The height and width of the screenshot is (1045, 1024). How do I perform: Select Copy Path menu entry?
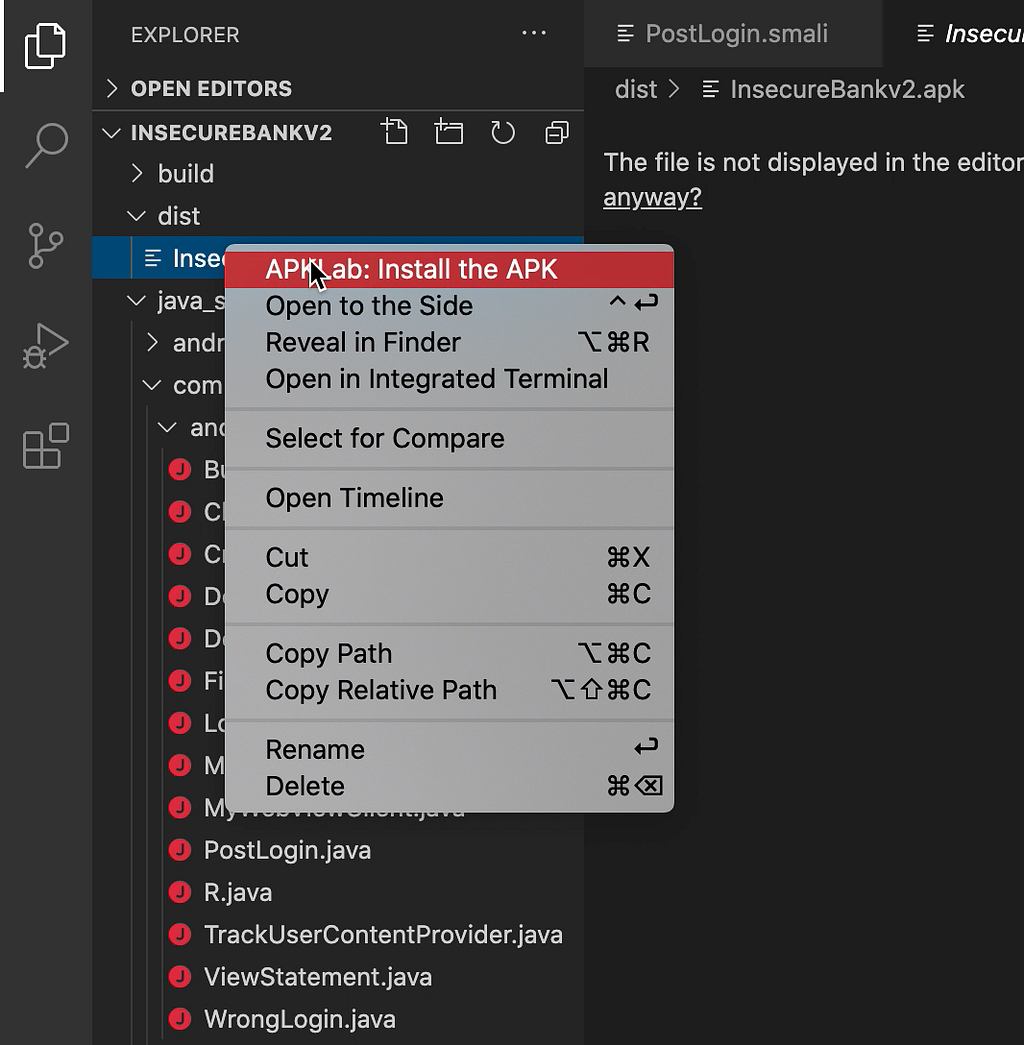tap(449, 653)
